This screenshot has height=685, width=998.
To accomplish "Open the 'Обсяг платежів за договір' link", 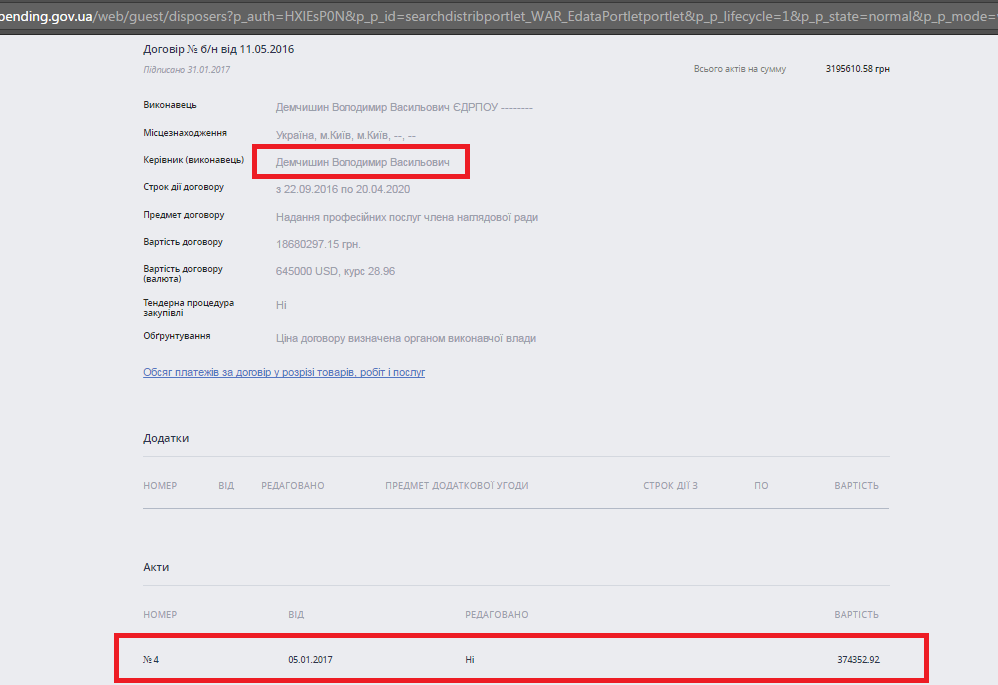I will pos(284,372).
